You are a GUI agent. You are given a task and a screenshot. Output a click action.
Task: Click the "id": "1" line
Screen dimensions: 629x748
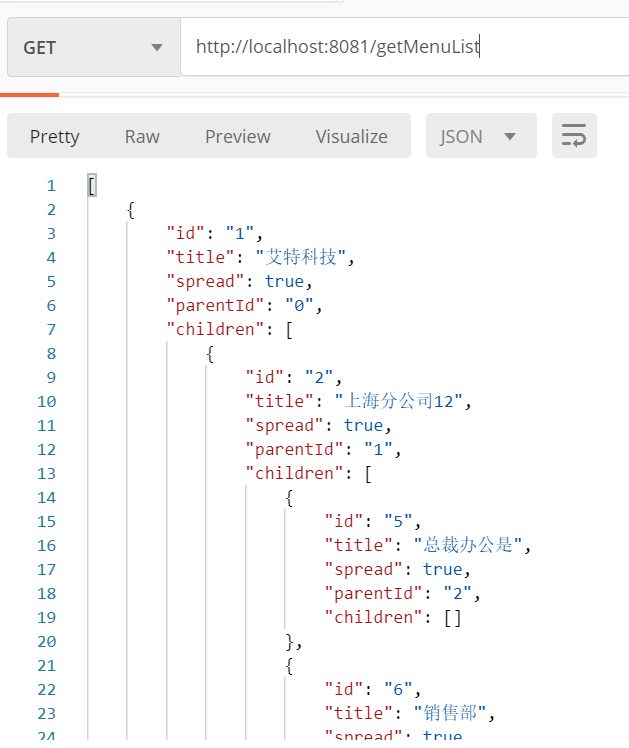point(215,233)
